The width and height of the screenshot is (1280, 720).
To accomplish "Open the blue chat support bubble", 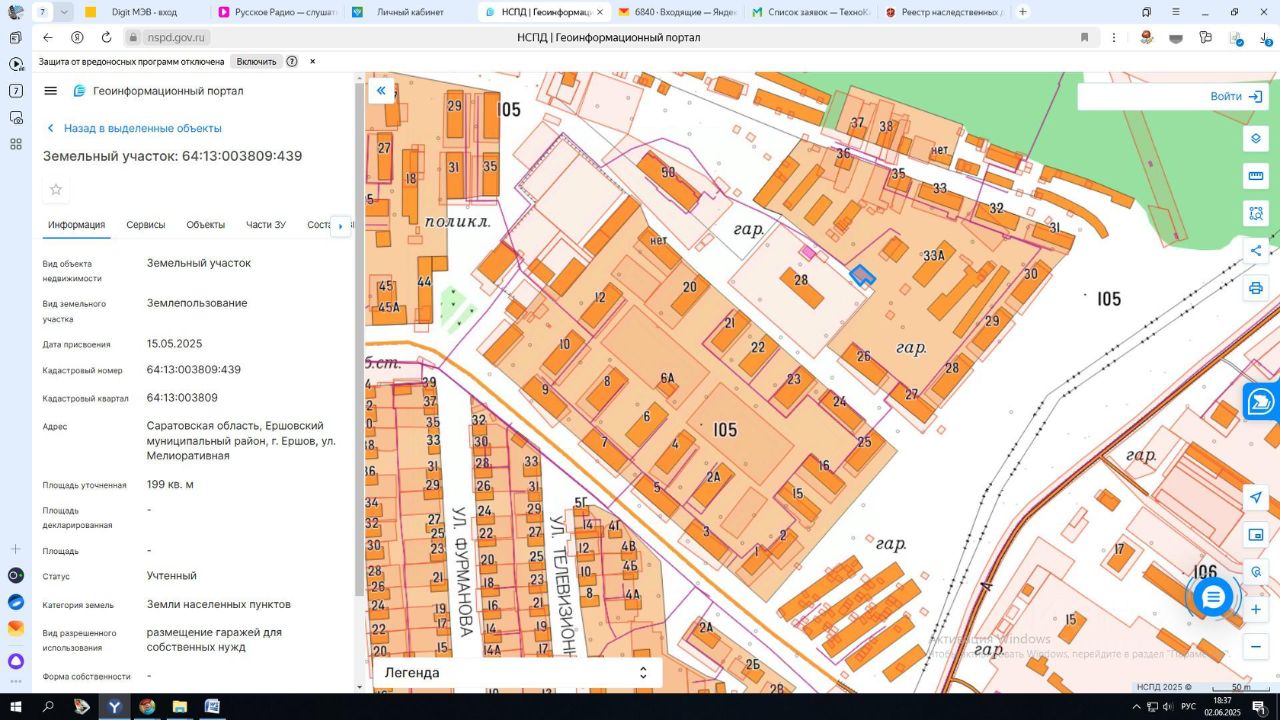I will point(1262,401).
